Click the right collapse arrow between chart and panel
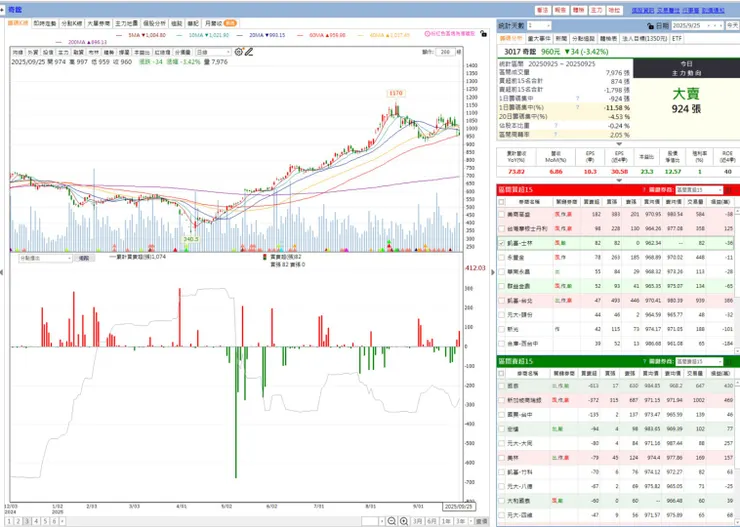The height and width of the screenshot is (527, 740). 493,272
